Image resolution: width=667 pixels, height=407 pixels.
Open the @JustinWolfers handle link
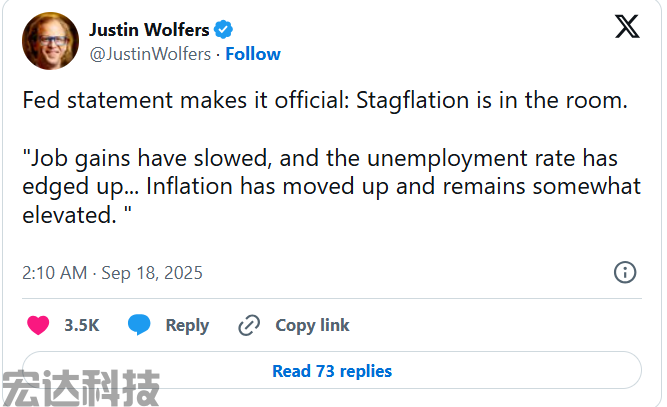tap(150, 54)
